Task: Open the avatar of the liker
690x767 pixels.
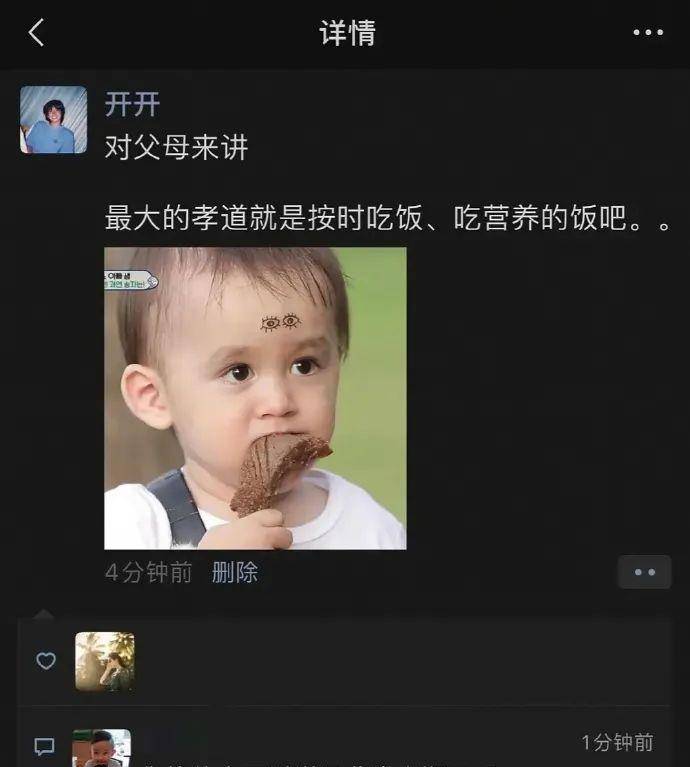Action: pos(105,661)
